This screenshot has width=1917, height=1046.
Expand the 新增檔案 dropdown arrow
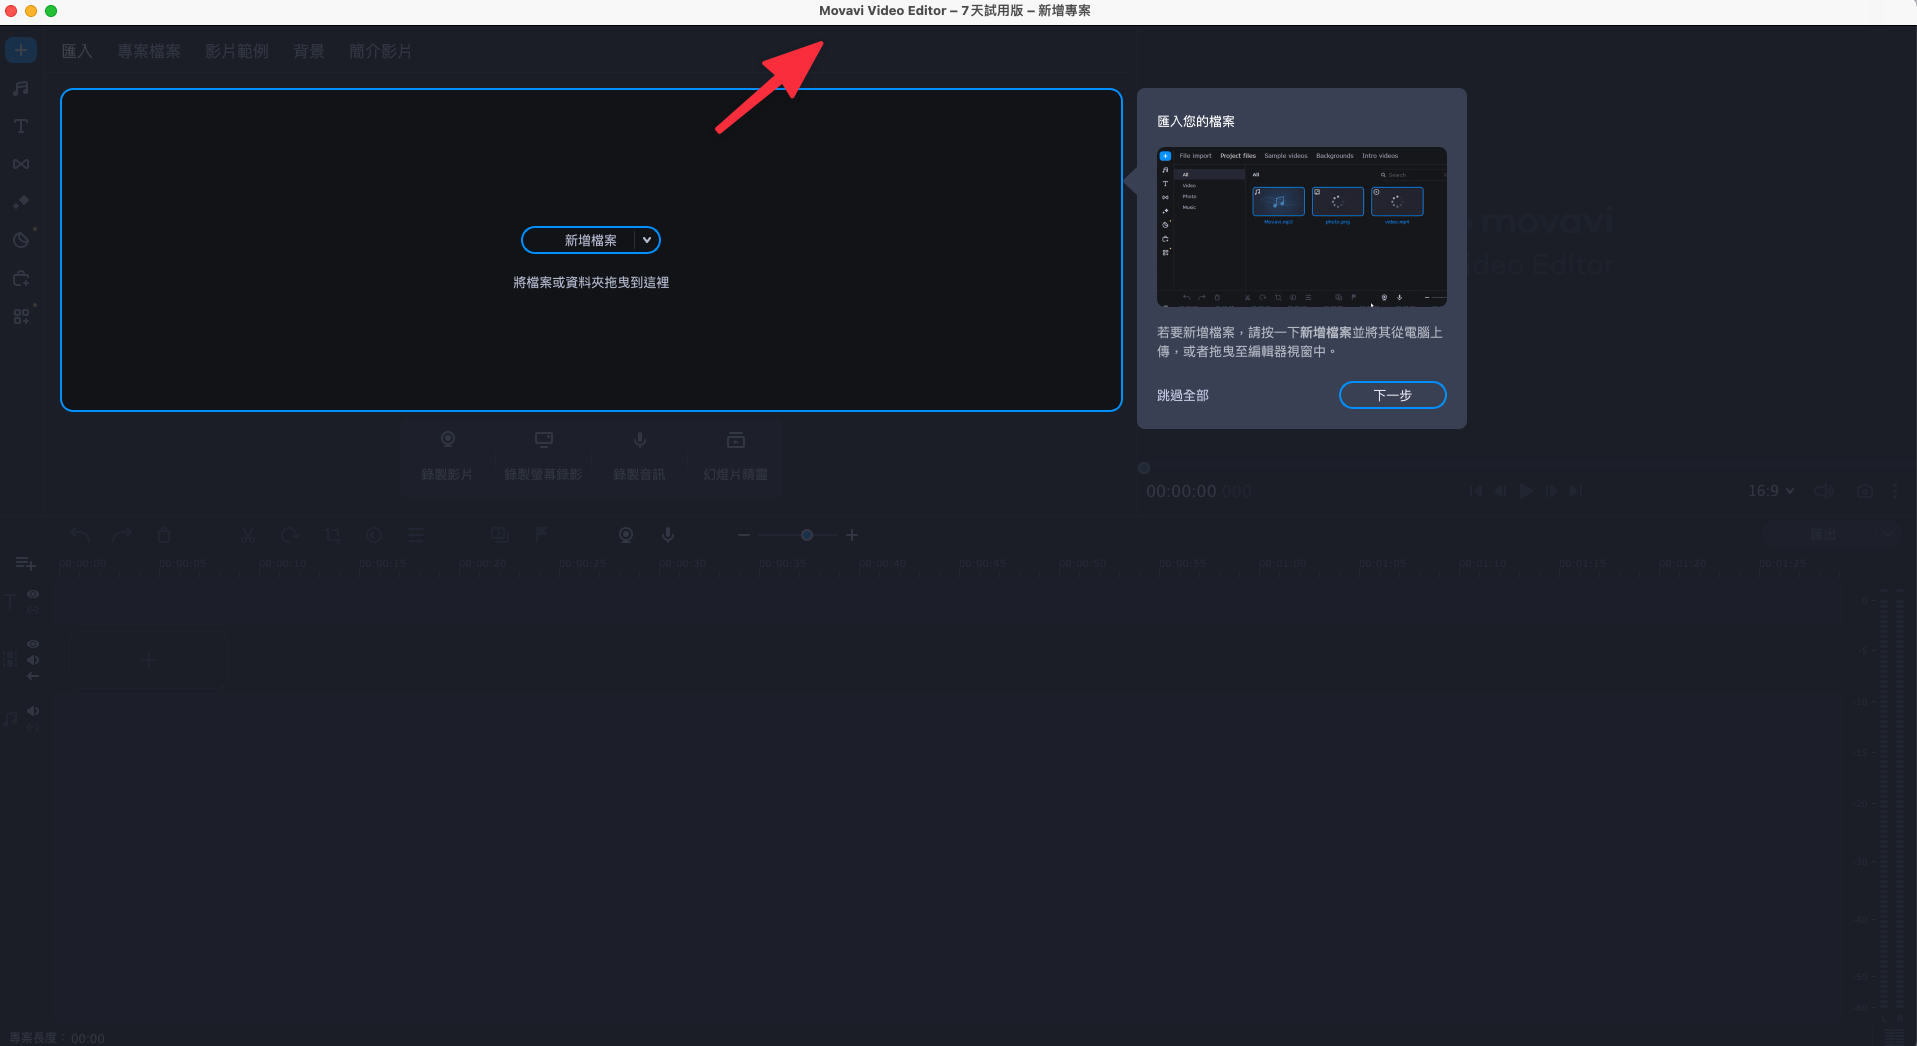pos(647,240)
